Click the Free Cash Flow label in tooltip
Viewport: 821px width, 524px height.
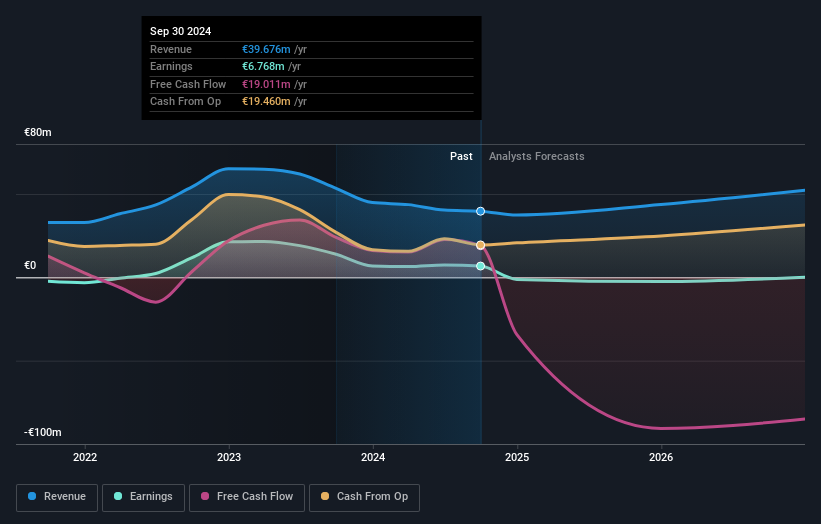tap(188, 84)
